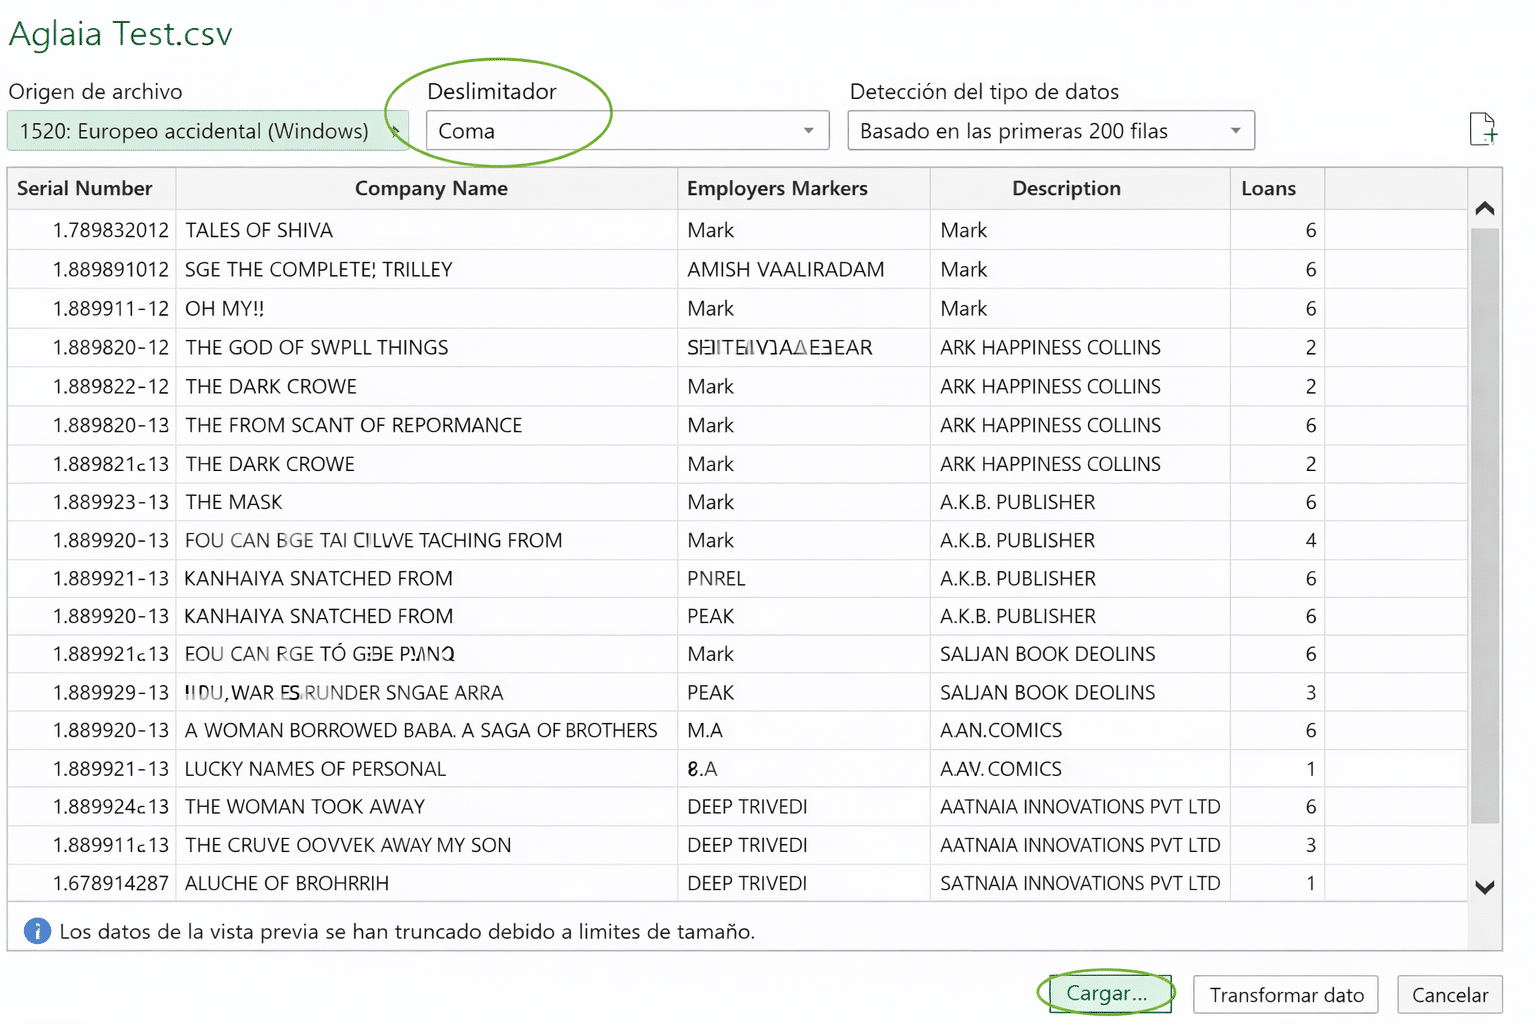The width and height of the screenshot is (1536, 1024).
Task: Click the Cancelar button
Action: (x=1449, y=995)
